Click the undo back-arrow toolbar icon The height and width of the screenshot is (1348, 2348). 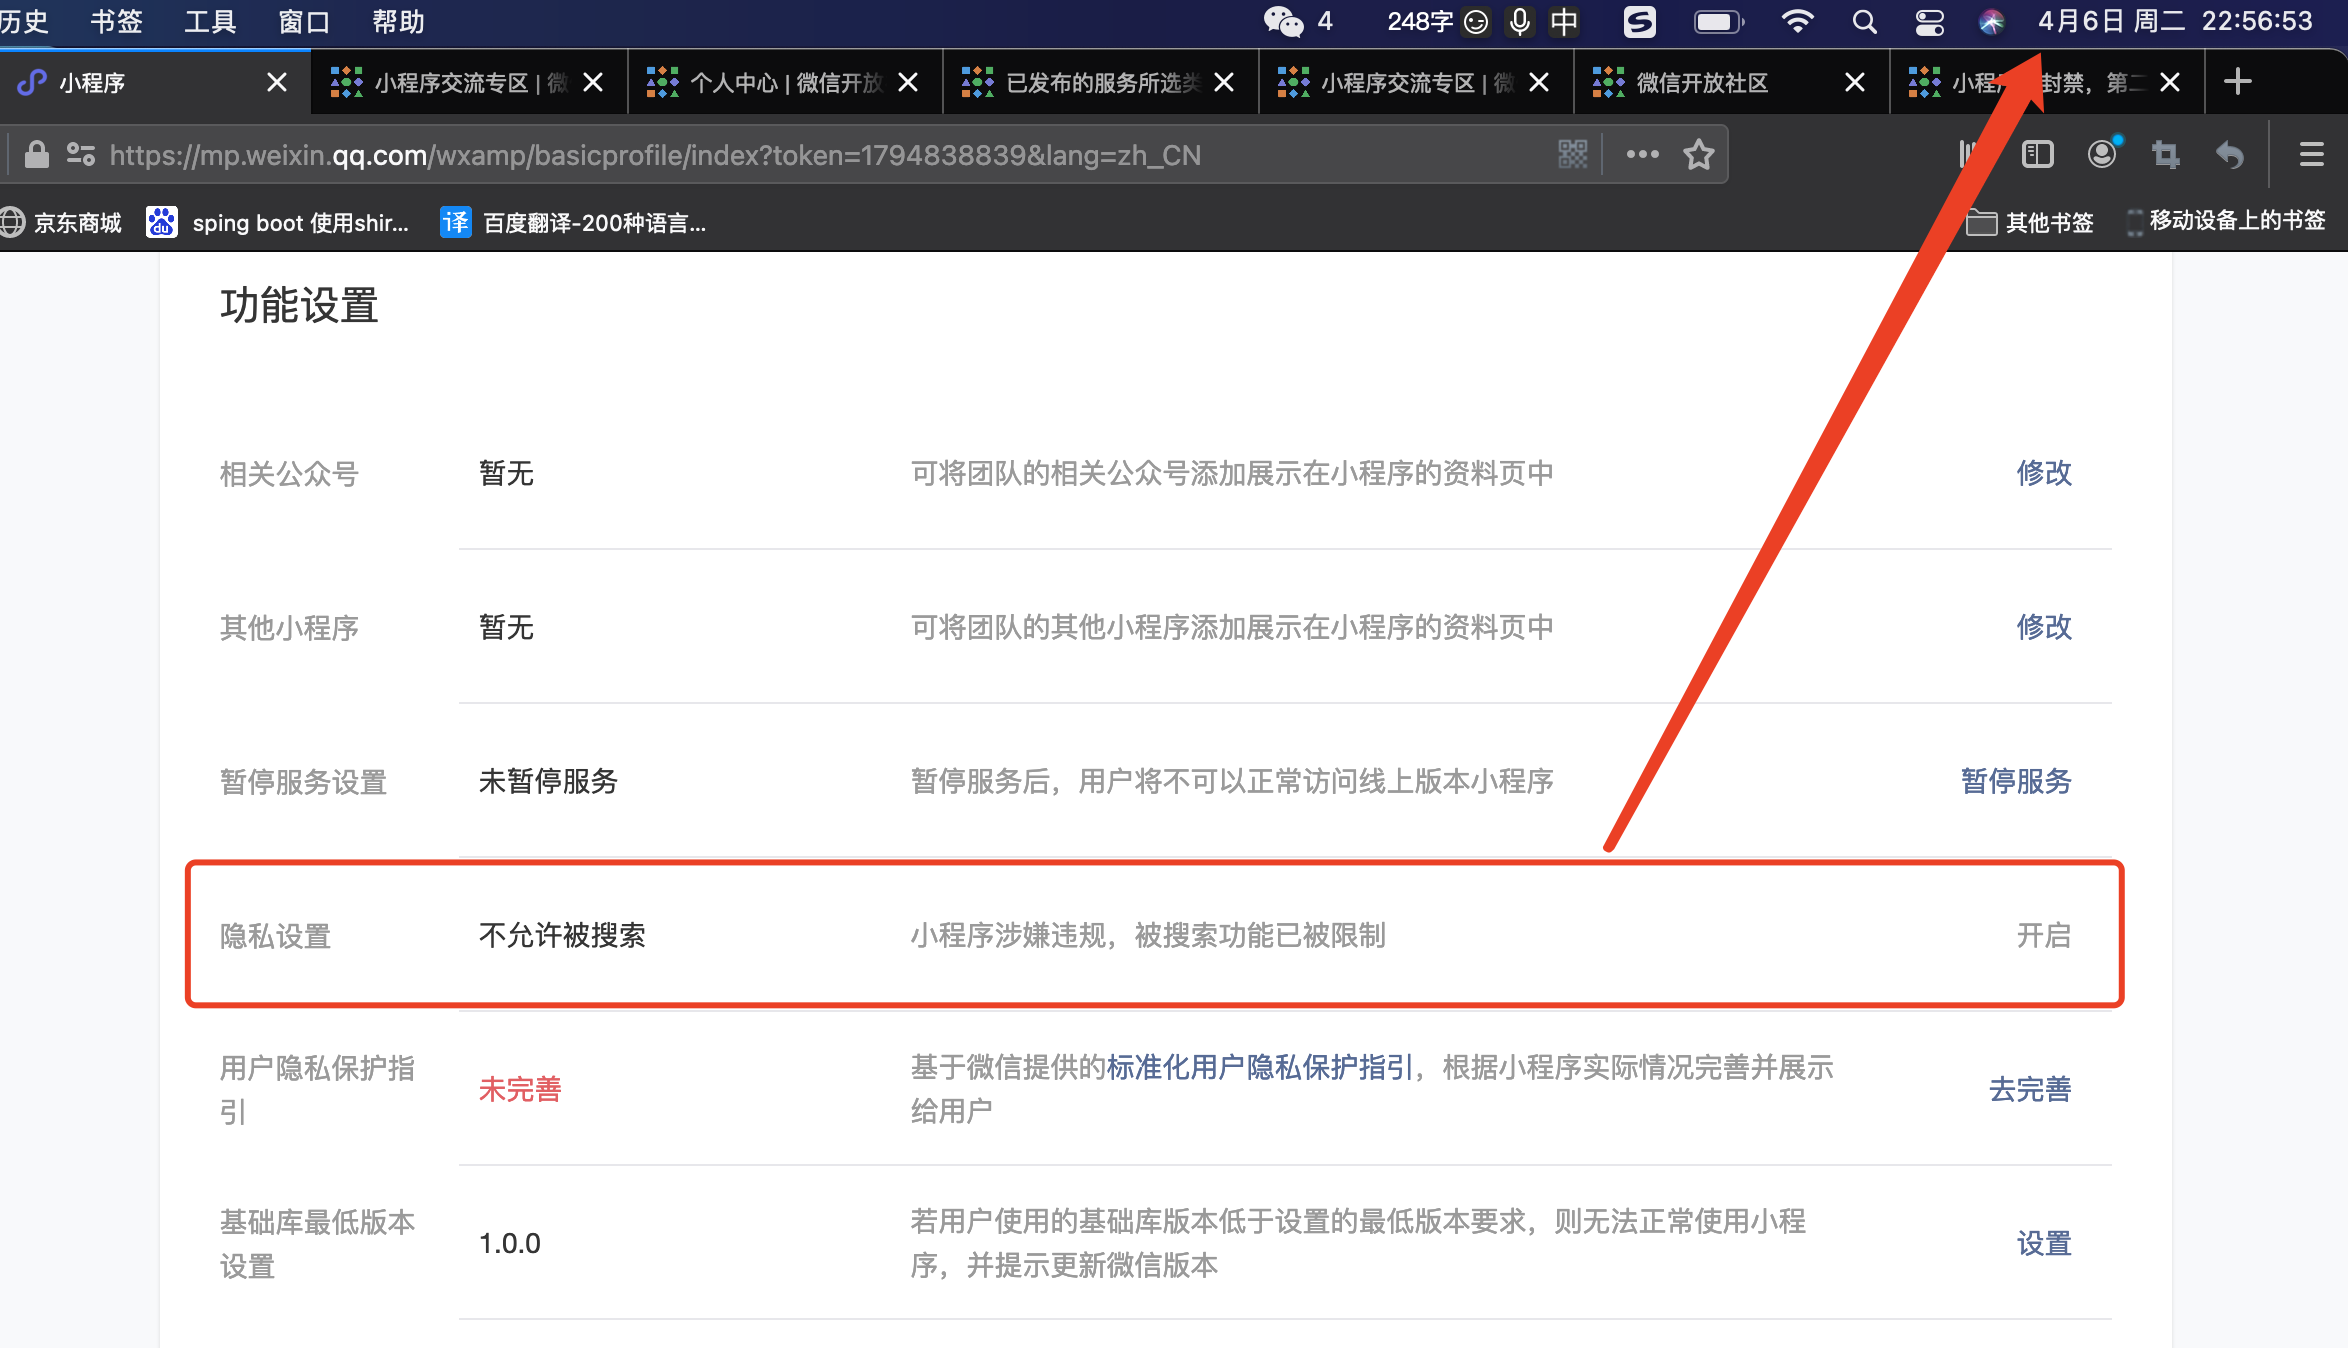[2230, 154]
